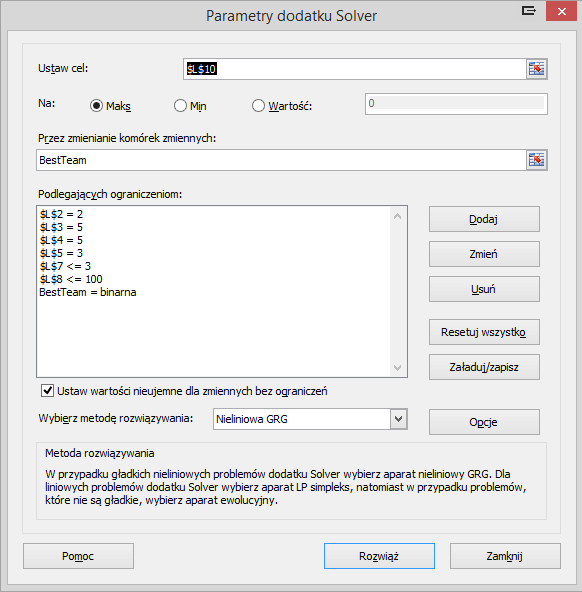Click the Zmień button
Viewport: 582px width, 592px height.
484,254
